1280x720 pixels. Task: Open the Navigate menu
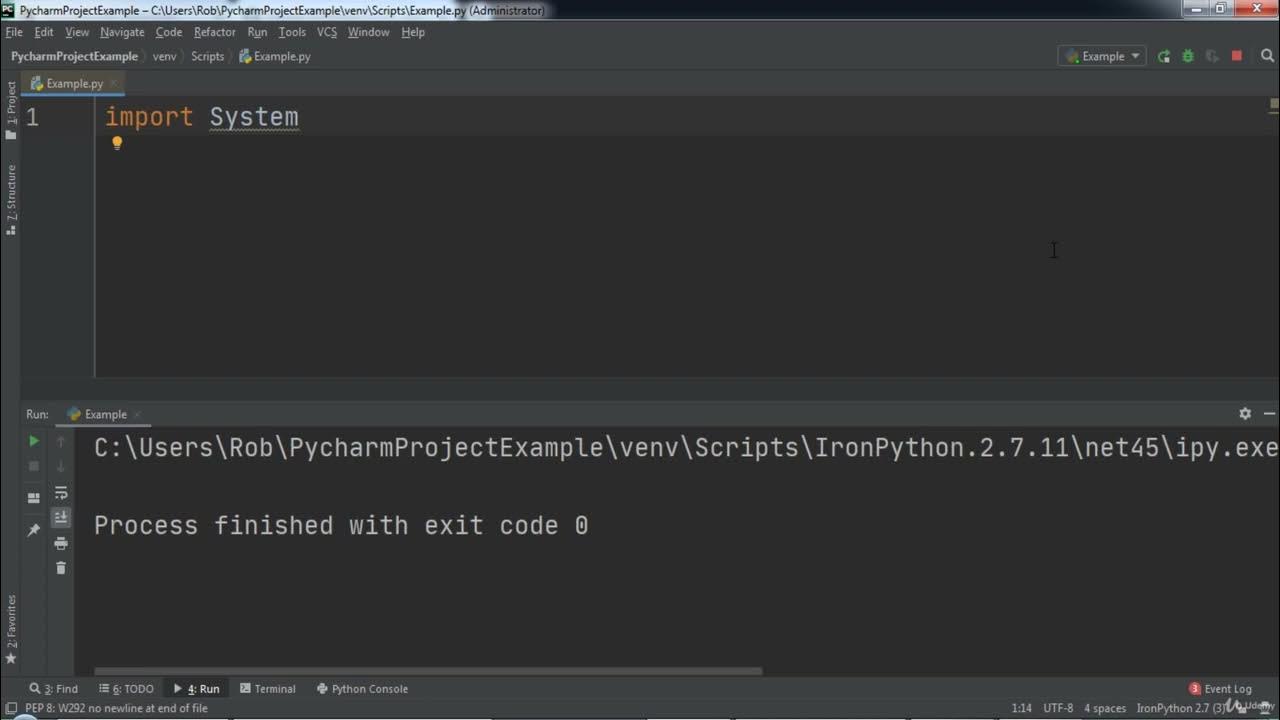(122, 32)
